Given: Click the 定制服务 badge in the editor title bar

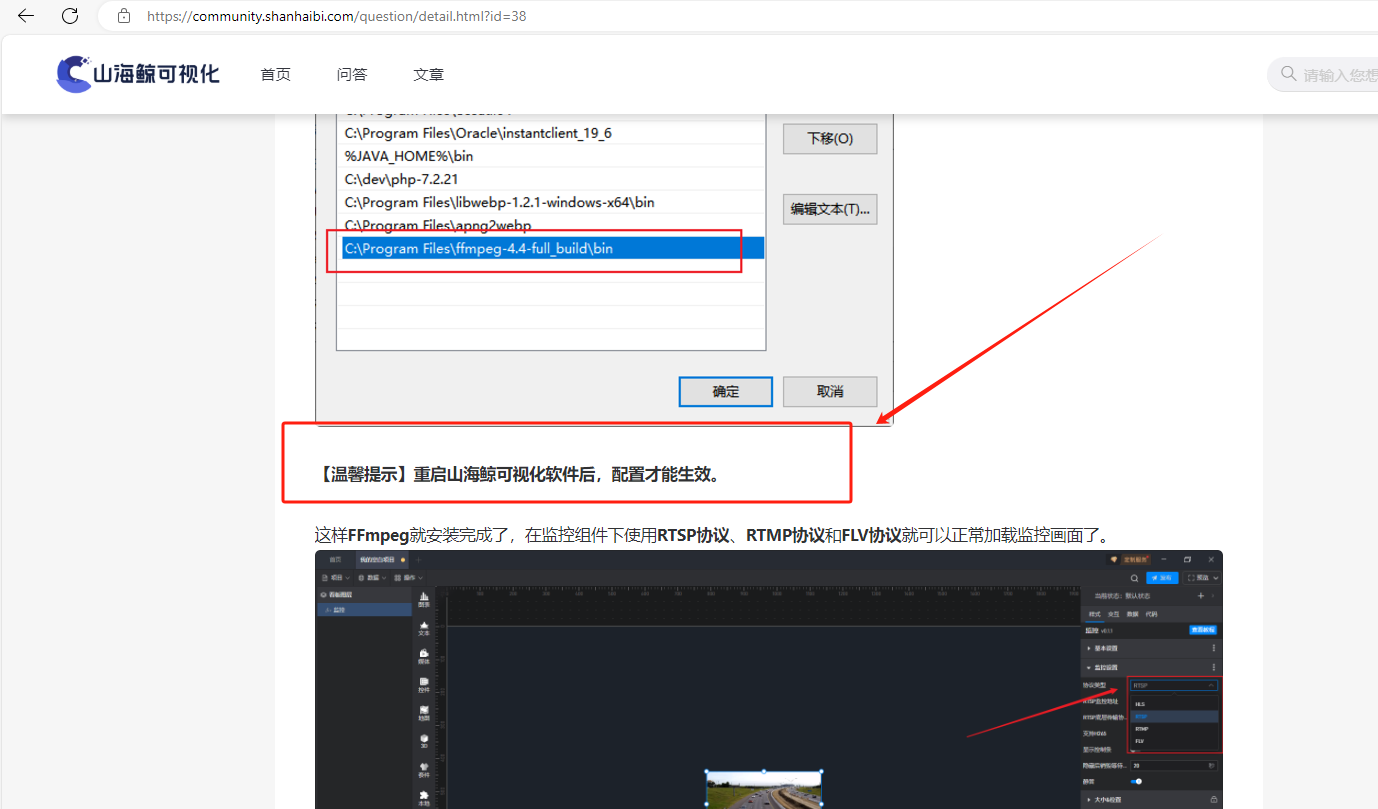Looking at the screenshot, I should (1131, 559).
